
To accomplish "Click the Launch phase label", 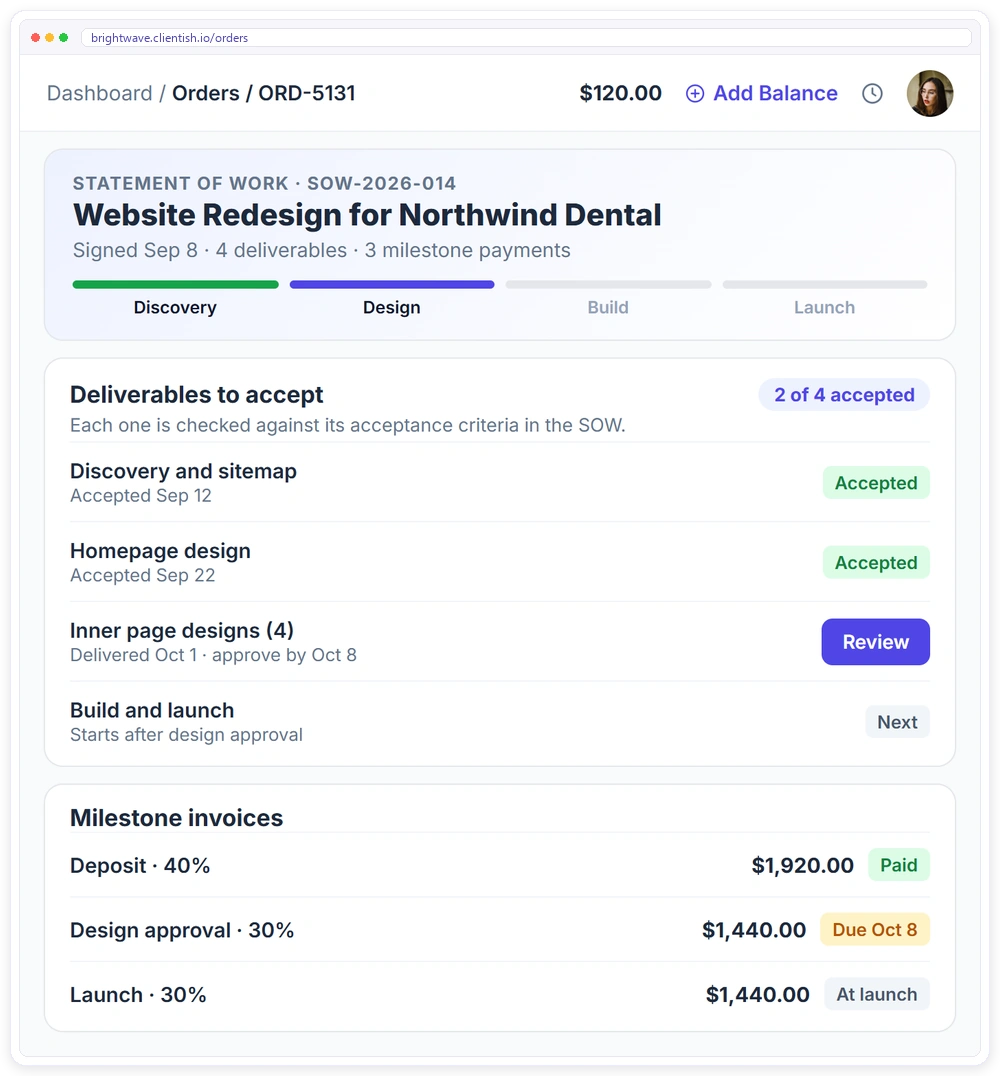I will point(825,307).
